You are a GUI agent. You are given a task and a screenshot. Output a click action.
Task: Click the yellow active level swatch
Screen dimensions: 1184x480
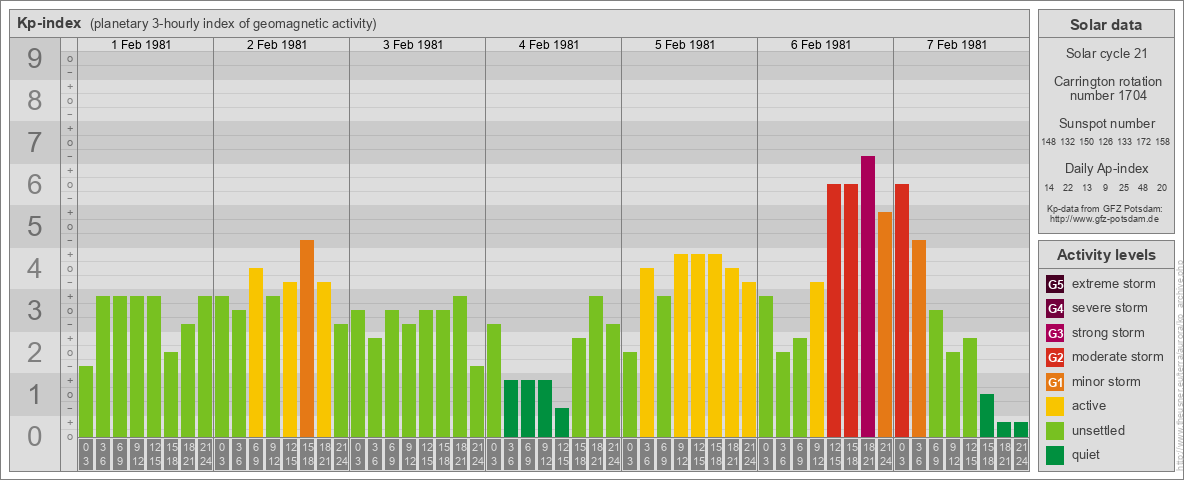(1055, 406)
